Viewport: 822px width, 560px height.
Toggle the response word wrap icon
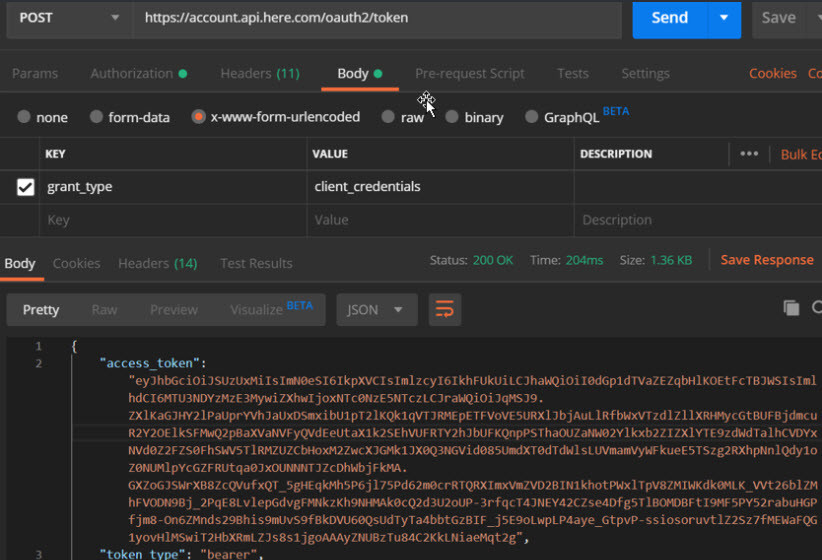point(445,309)
